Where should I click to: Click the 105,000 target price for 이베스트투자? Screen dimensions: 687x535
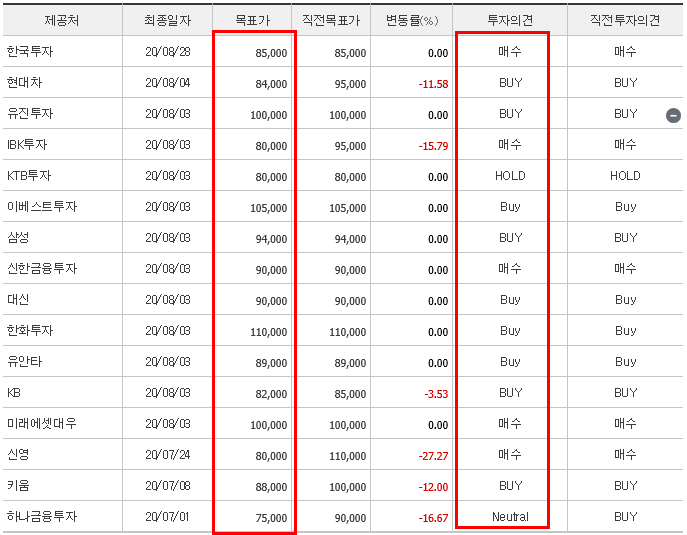[x=269, y=208]
